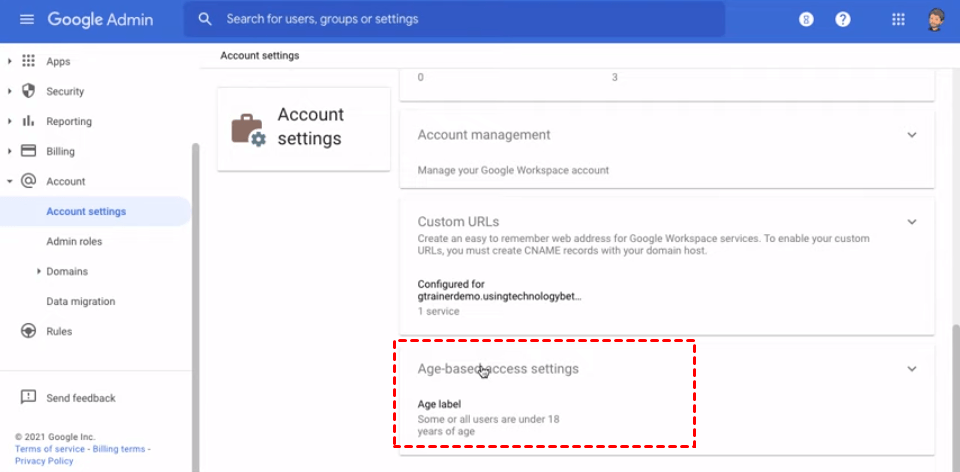
Task: Click 'Manage your Google Workspace account' text
Action: (x=513, y=170)
